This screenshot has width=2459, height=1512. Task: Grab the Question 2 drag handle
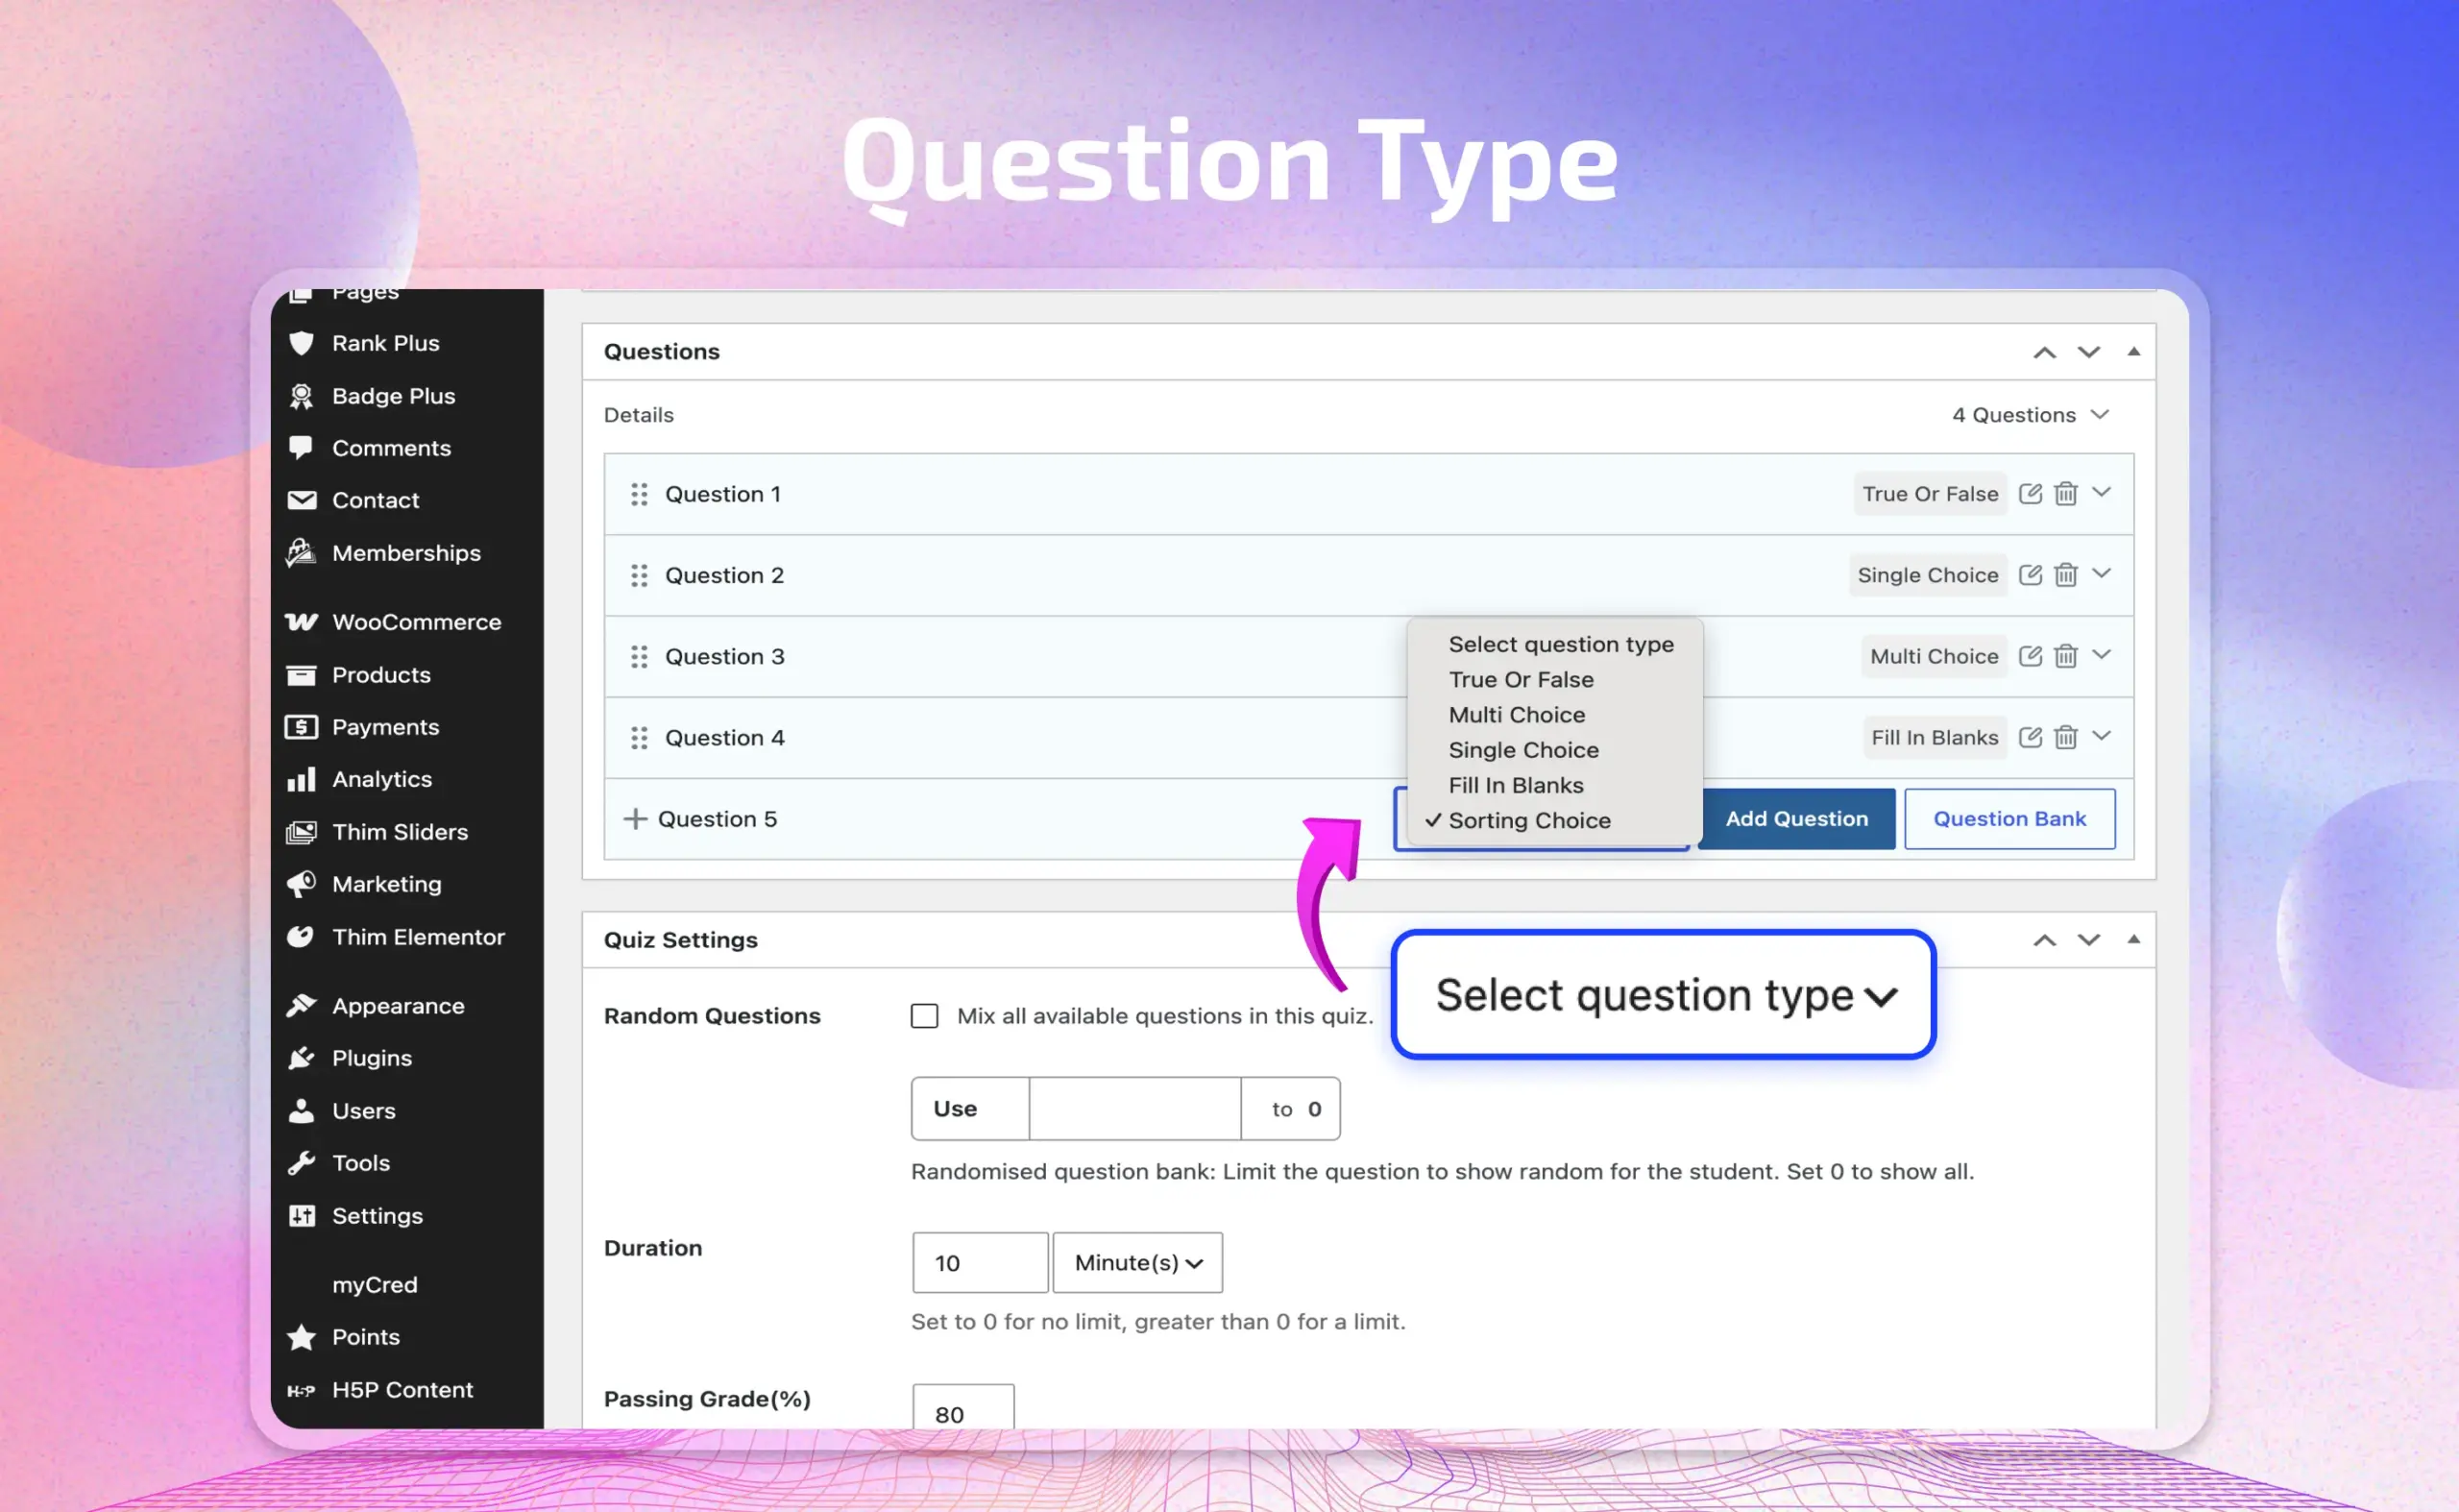point(639,575)
